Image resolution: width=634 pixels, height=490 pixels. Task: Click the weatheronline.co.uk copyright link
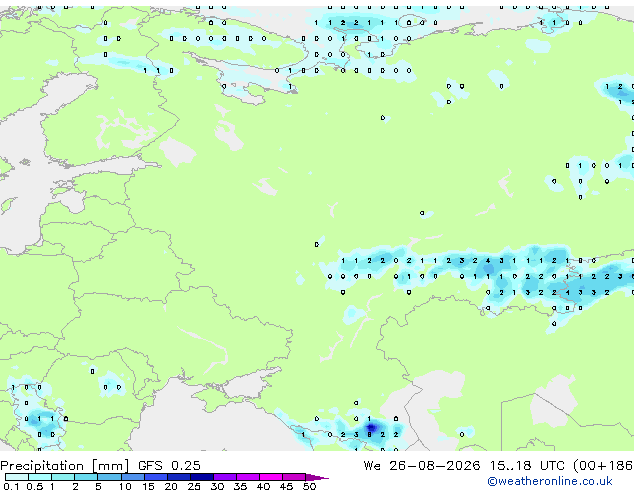pos(550,481)
